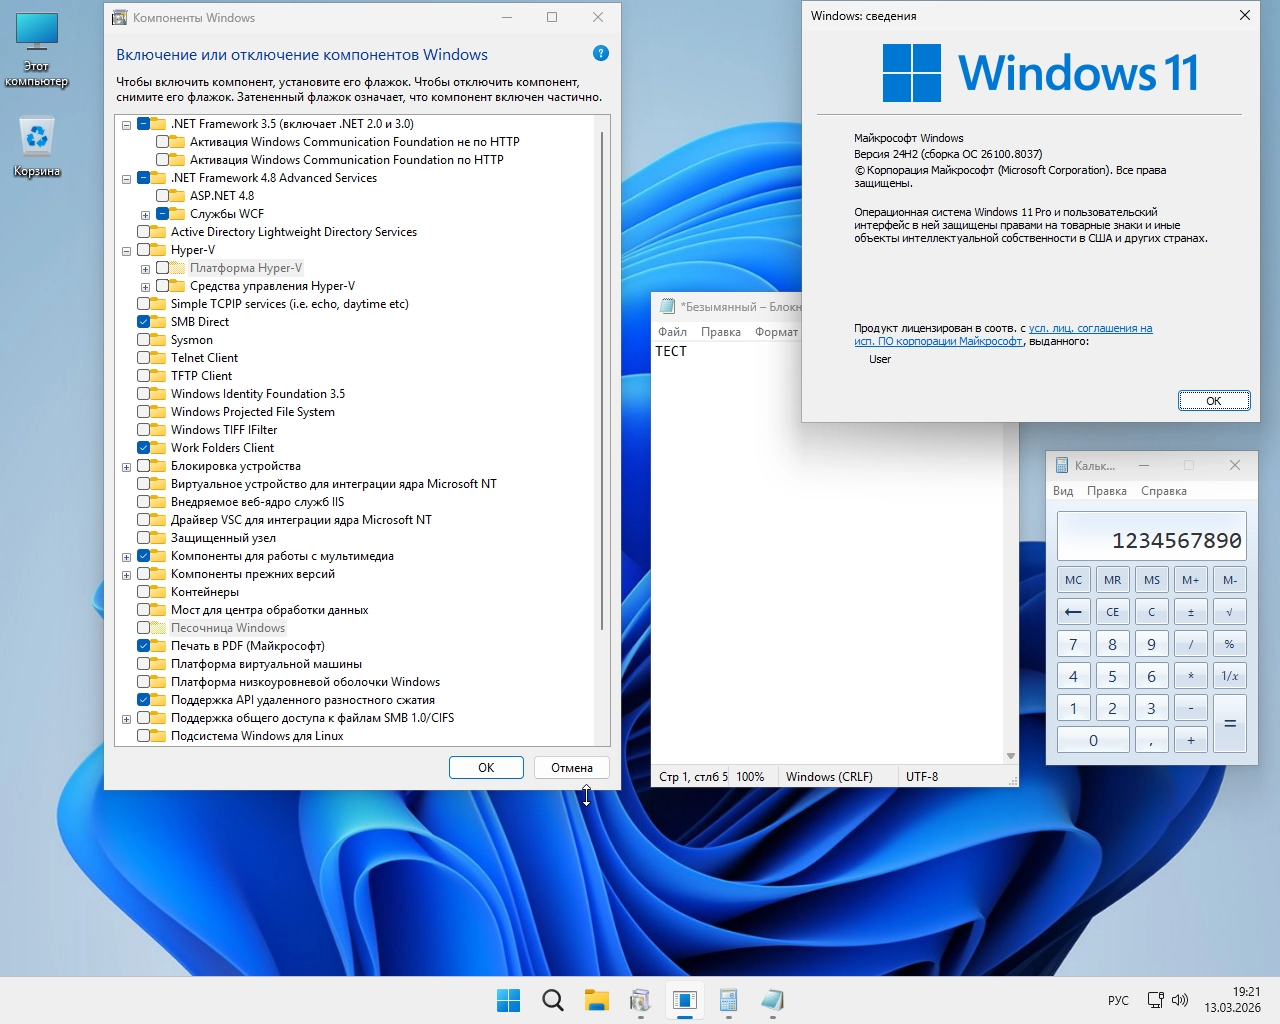Image resolution: width=1280 pixels, height=1024 pixels.
Task: Expand the Службы WCF tree node
Action: (x=146, y=215)
